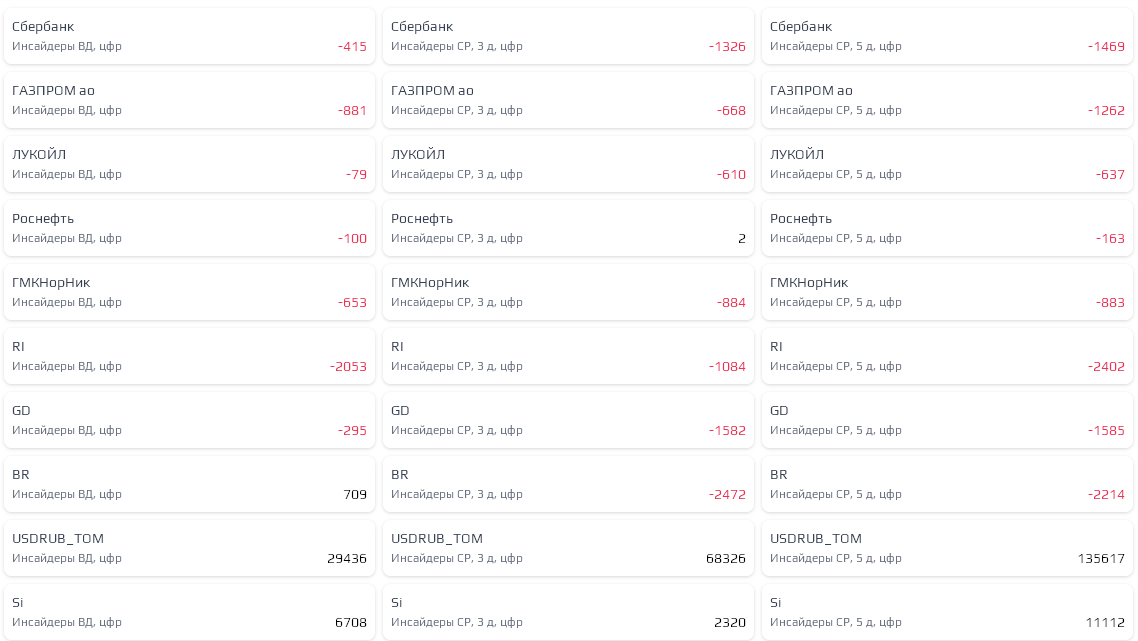1138x641 pixels.
Task: Click ЛУКОЙЛ Инсайдеры СР 5 д card
Action: (x=947, y=164)
